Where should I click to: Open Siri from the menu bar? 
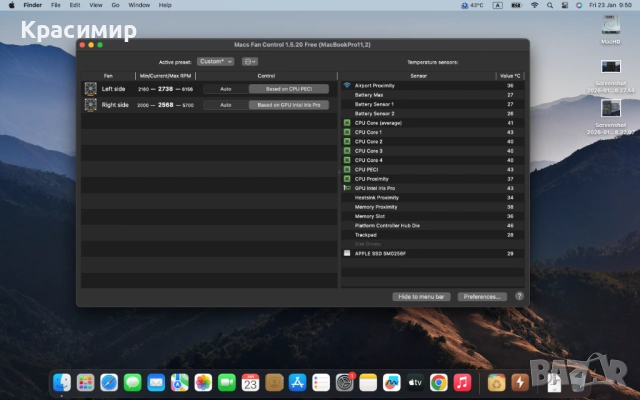click(579, 5)
